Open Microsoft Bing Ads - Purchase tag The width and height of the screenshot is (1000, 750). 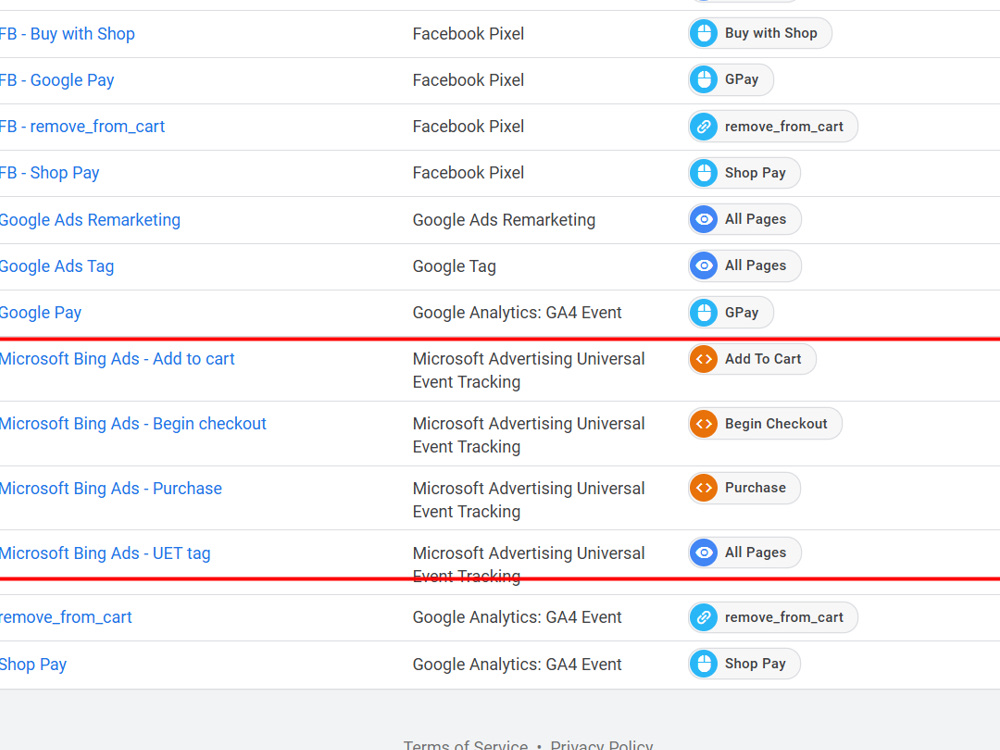pyautogui.click(x=111, y=489)
